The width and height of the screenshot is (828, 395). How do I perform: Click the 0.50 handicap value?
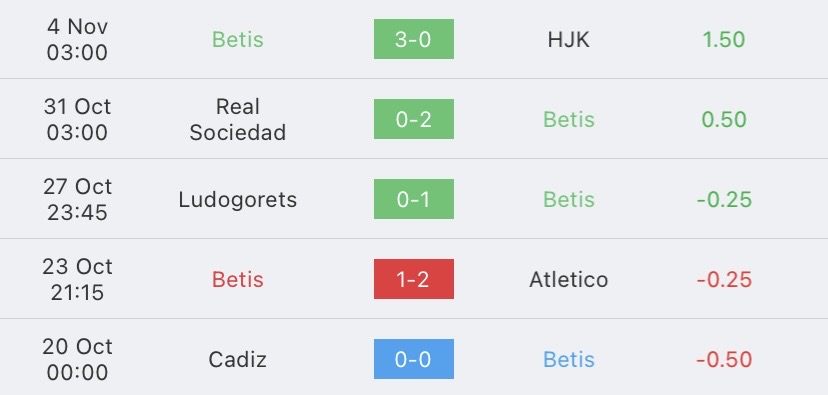(723, 120)
